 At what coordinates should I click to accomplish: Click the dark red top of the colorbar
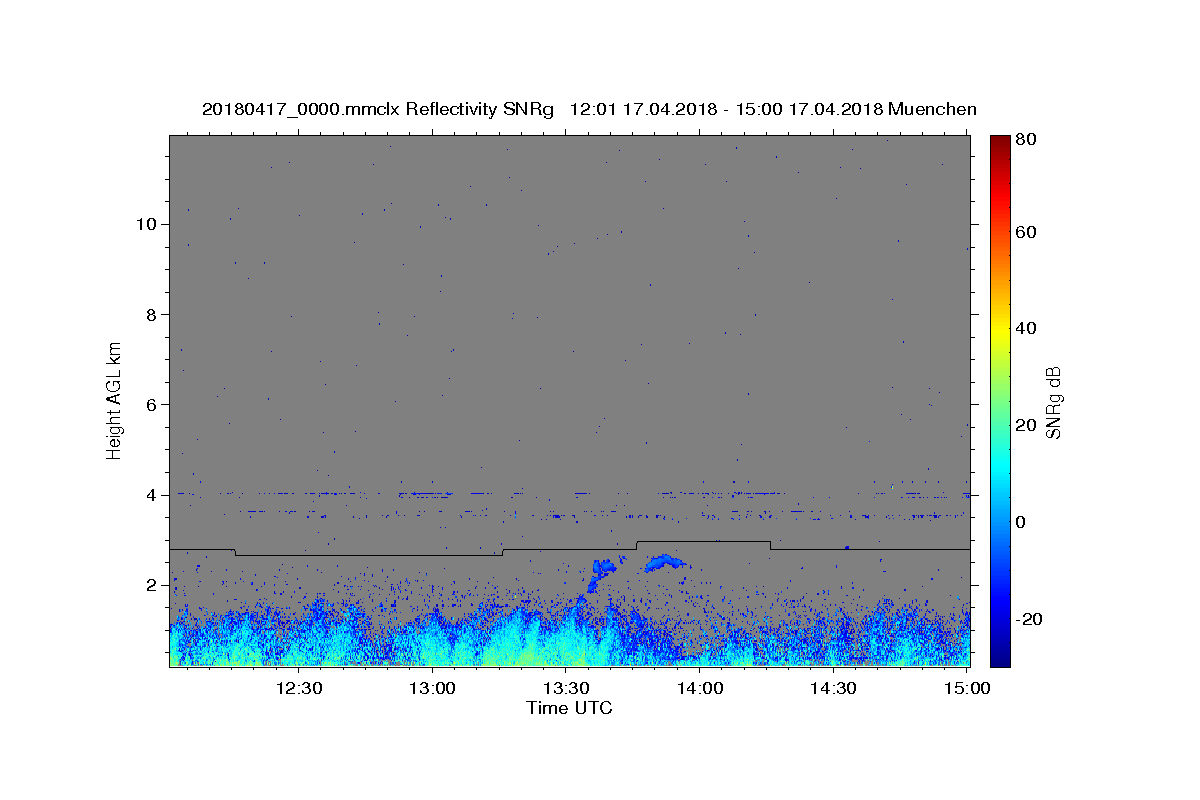[999, 142]
